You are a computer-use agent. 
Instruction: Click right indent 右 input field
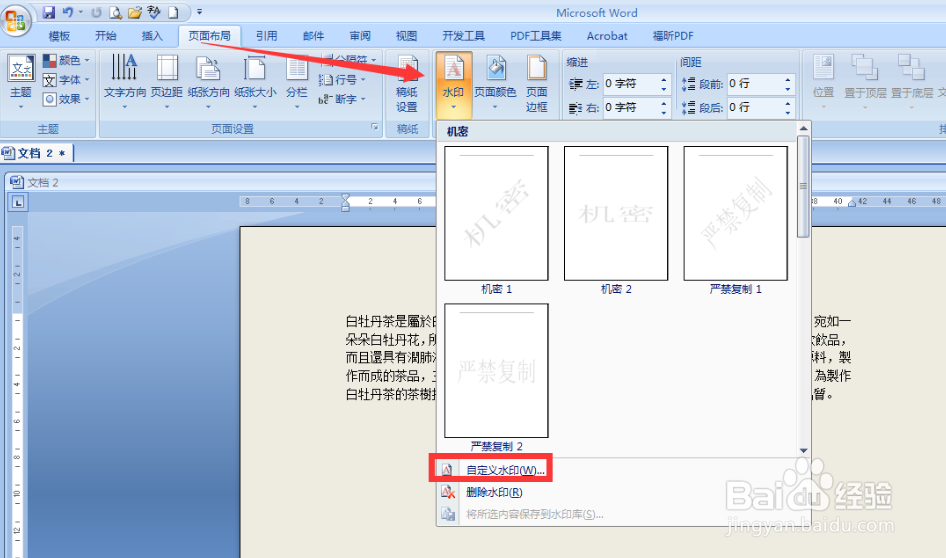tap(631, 107)
